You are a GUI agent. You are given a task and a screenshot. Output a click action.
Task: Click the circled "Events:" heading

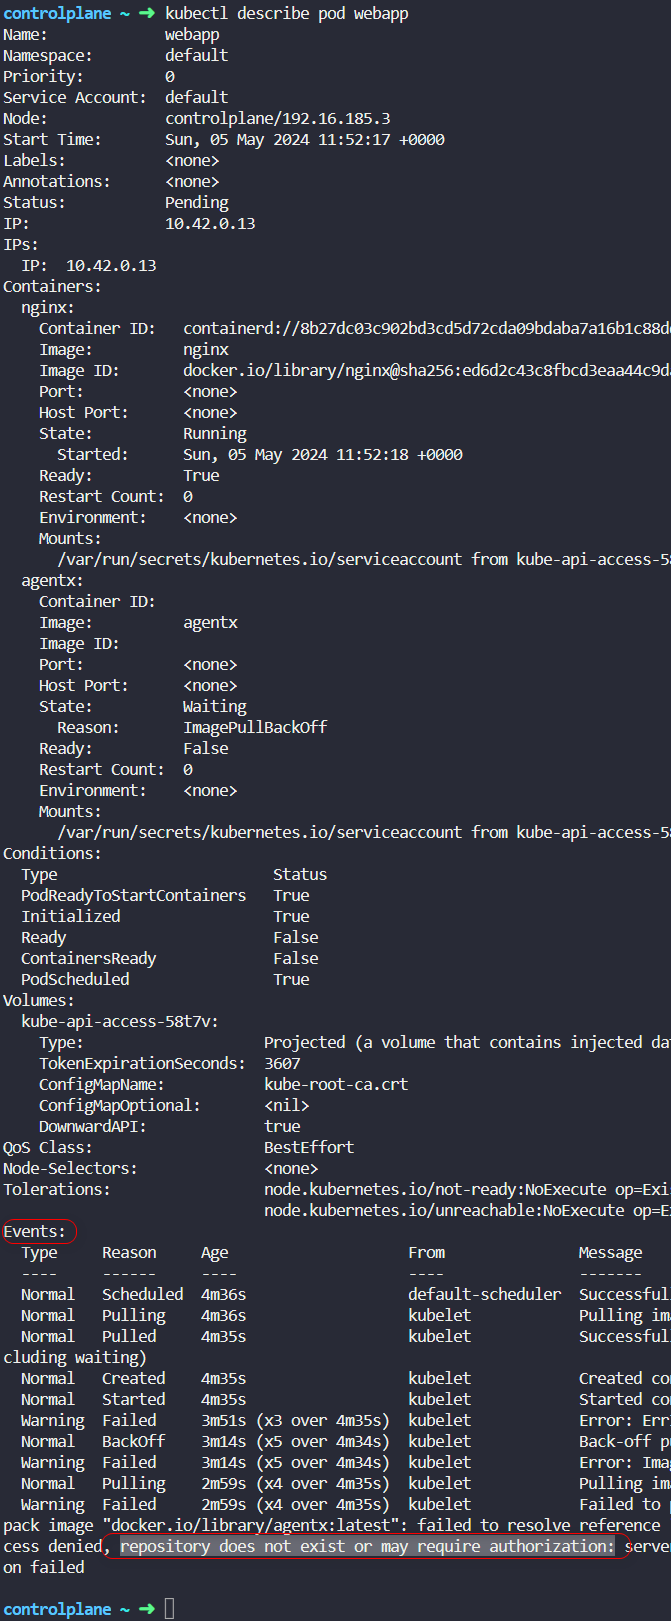click(x=34, y=1231)
